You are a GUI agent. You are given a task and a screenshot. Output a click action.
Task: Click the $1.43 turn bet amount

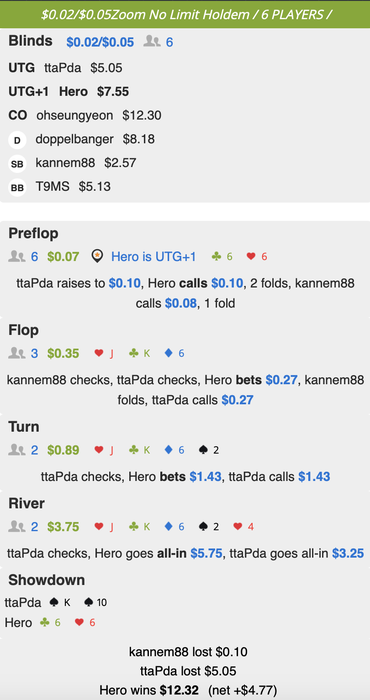205,476
